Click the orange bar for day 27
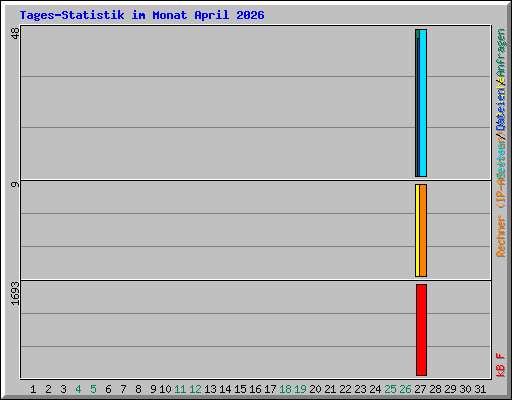 (x=423, y=230)
